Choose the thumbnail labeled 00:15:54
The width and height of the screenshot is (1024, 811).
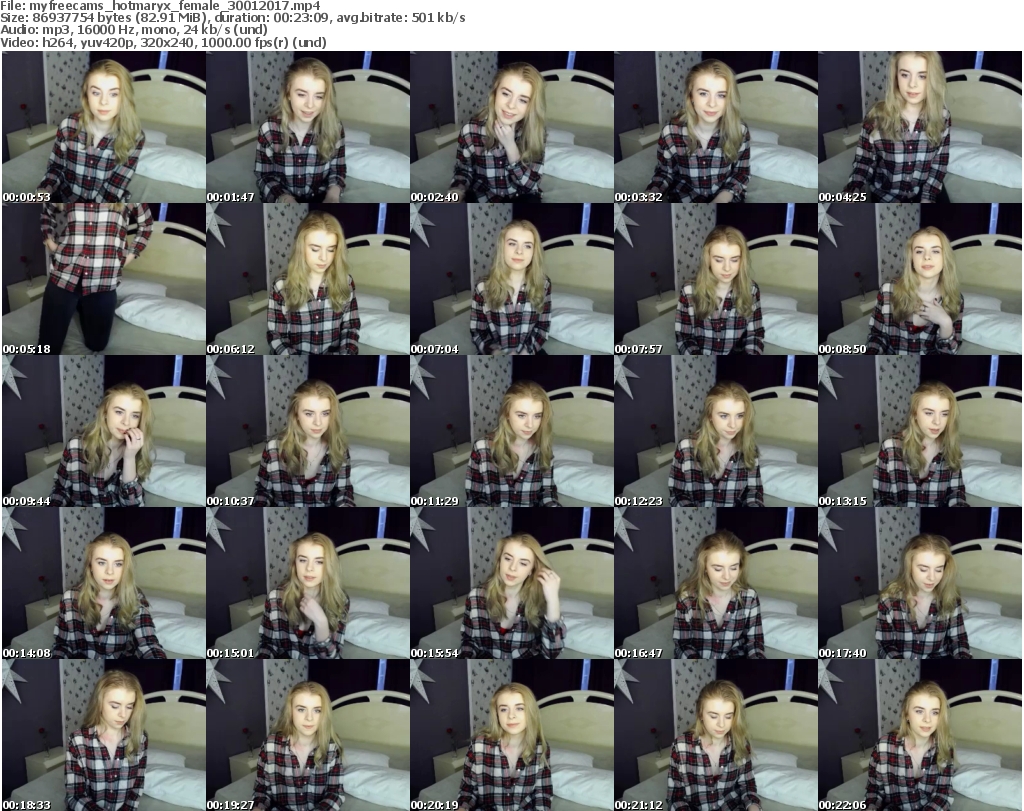point(512,584)
